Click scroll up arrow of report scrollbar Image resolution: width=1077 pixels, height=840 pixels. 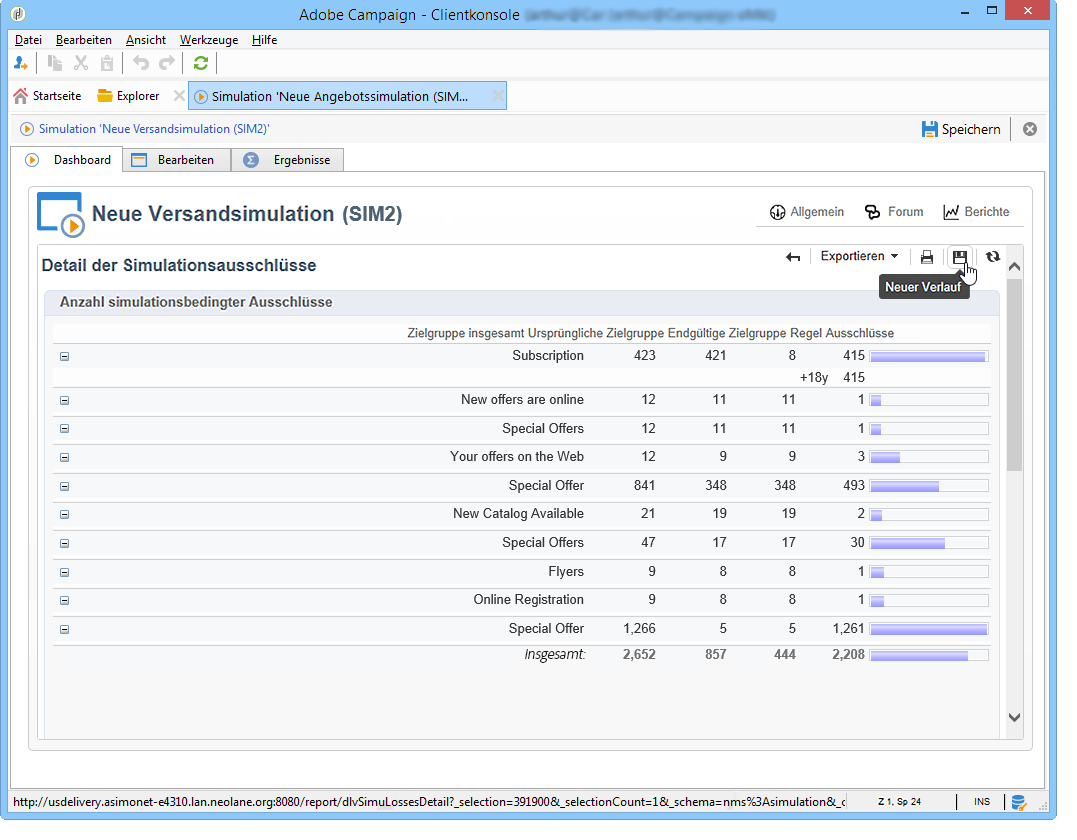(1014, 266)
